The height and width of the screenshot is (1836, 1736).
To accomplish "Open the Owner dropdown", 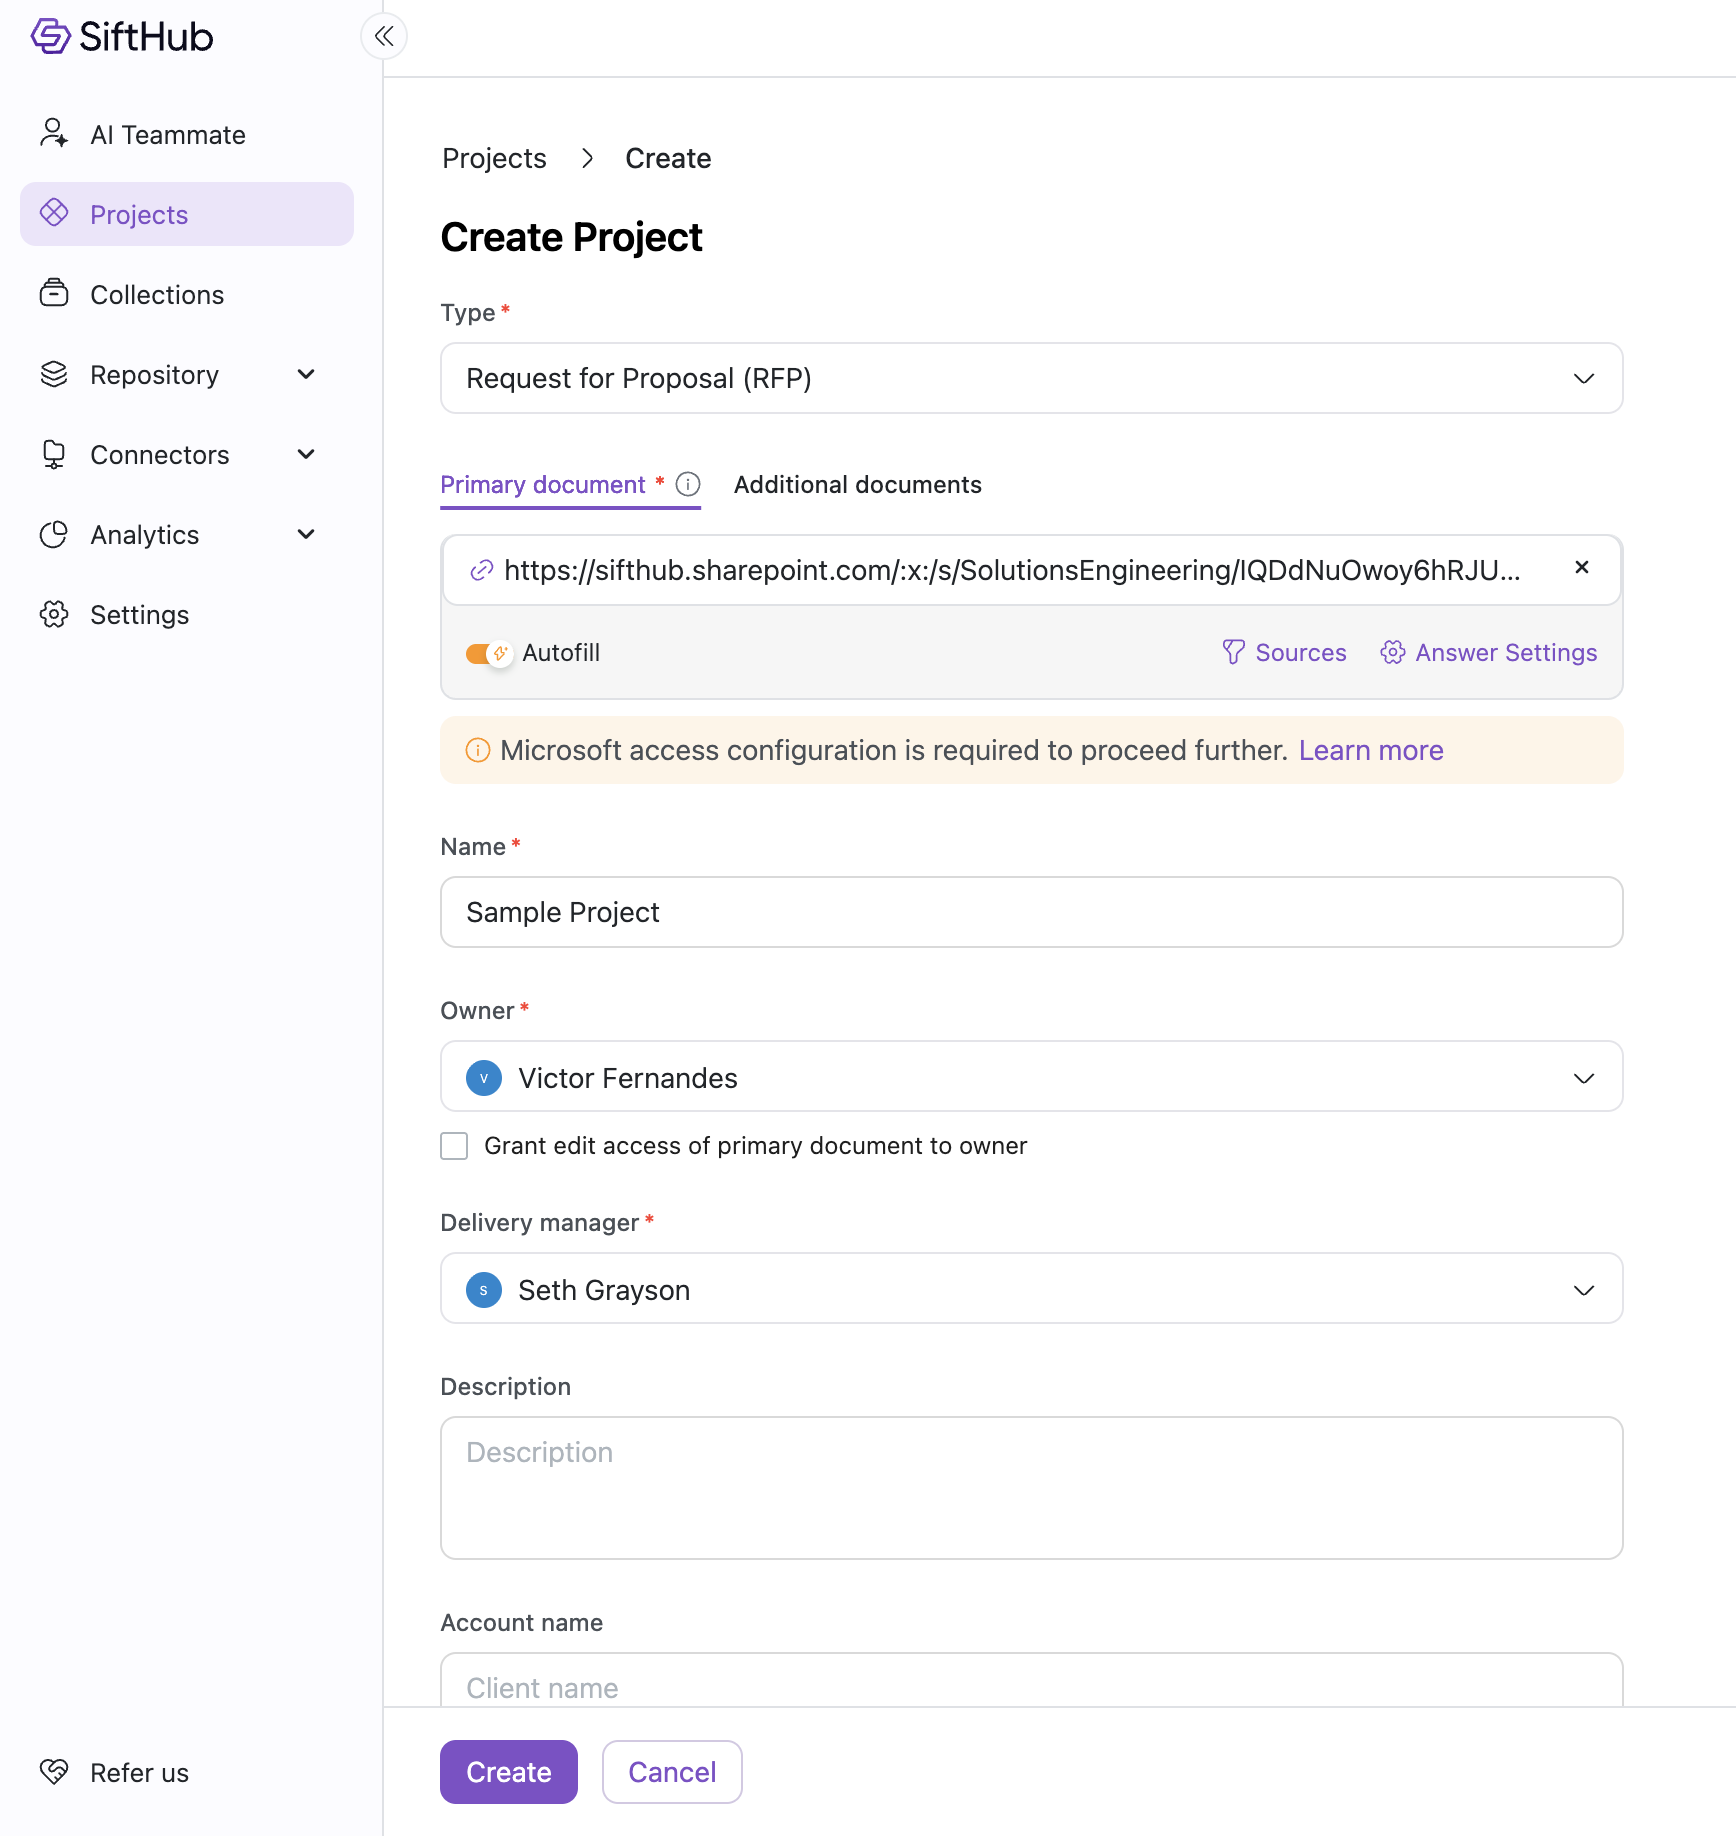I will click(1031, 1078).
